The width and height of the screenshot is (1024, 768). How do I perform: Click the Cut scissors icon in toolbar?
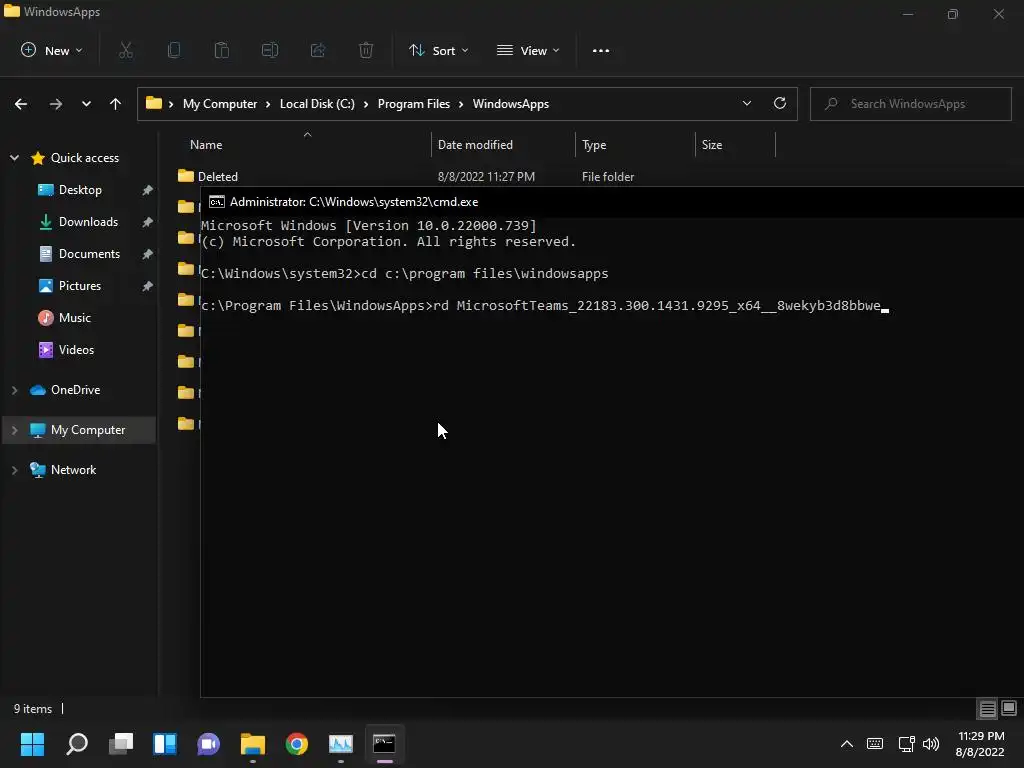click(126, 50)
